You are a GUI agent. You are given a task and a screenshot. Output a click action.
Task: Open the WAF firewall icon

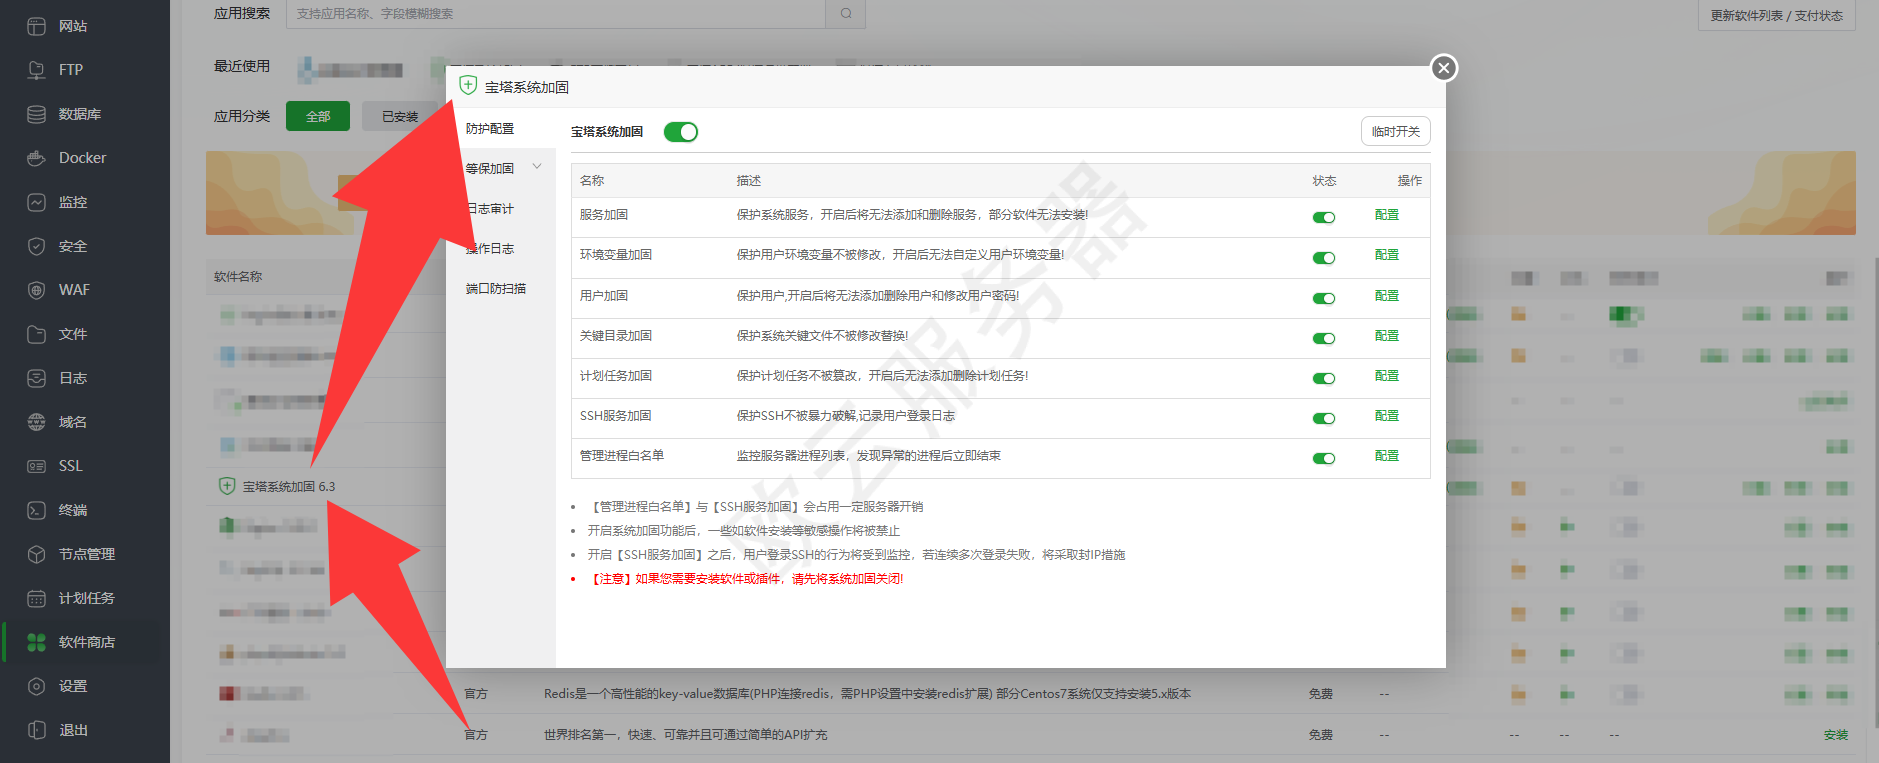pyautogui.click(x=36, y=290)
